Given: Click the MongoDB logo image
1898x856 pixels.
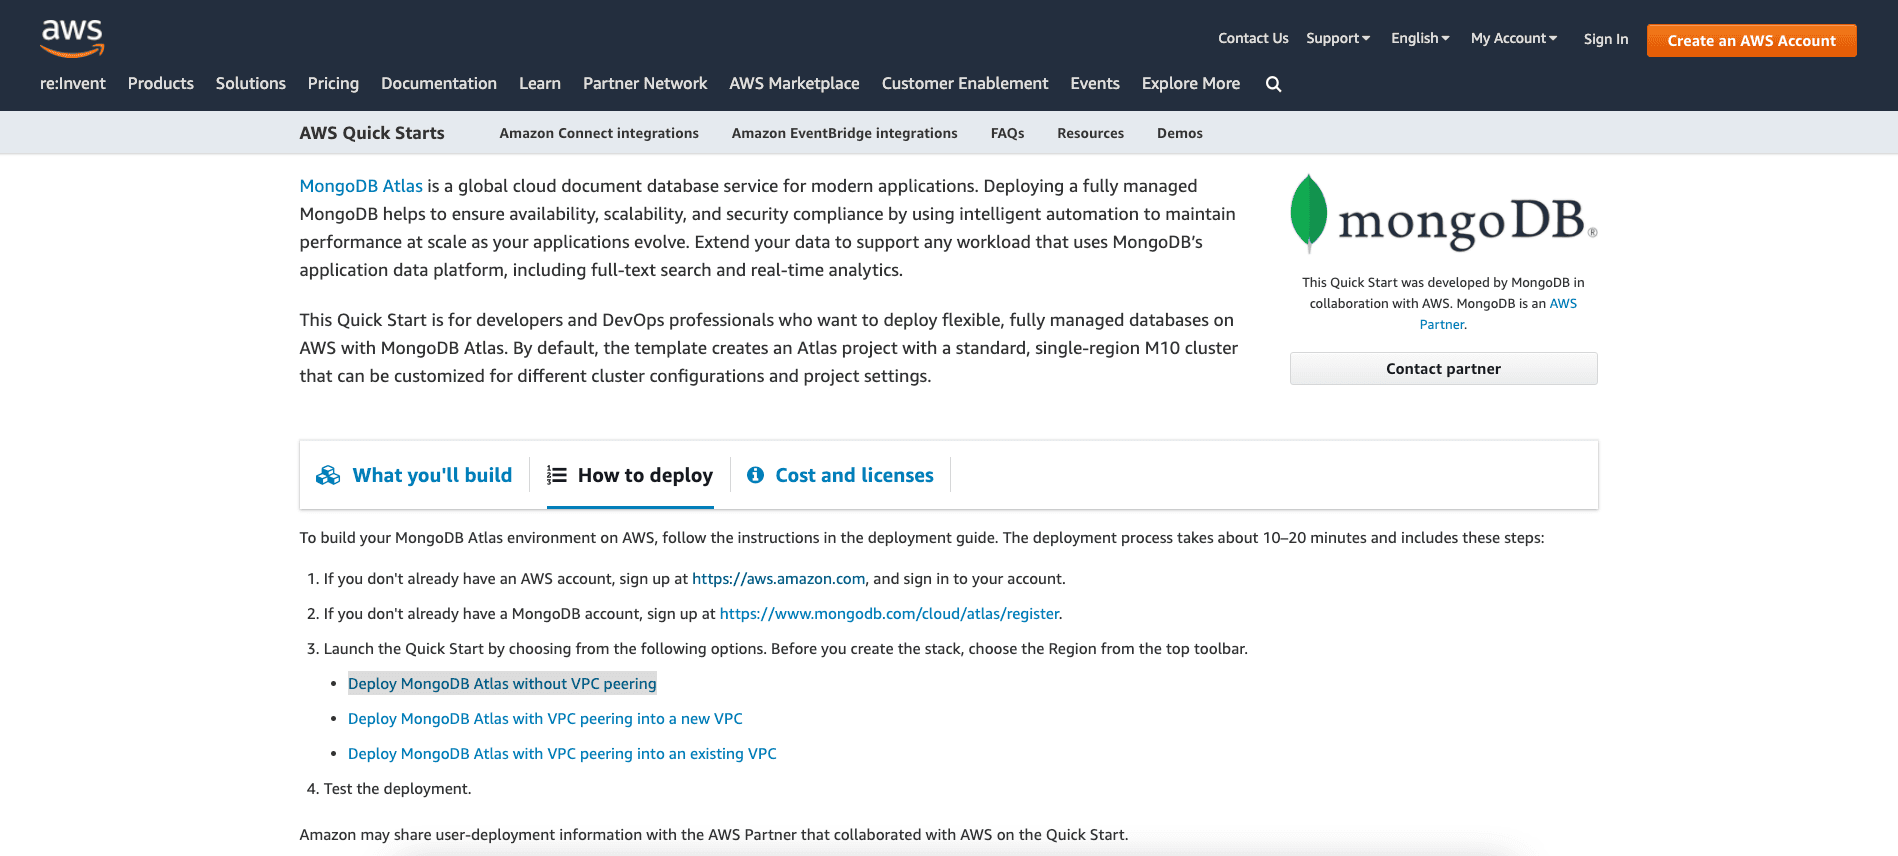Looking at the screenshot, I should pos(1443,215).
